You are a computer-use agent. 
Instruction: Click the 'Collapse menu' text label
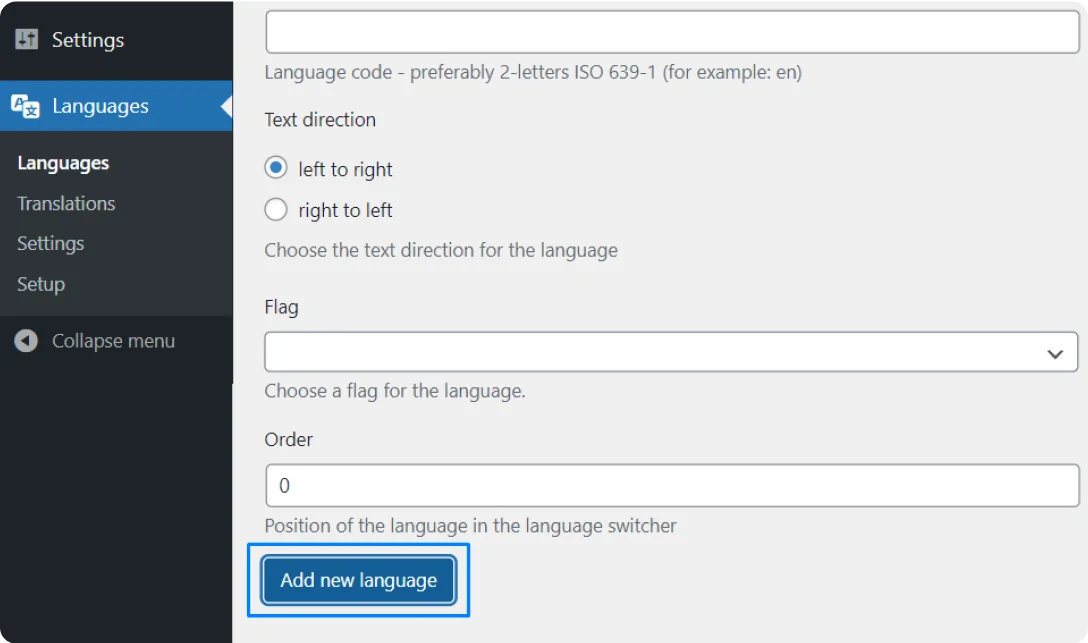113,340
